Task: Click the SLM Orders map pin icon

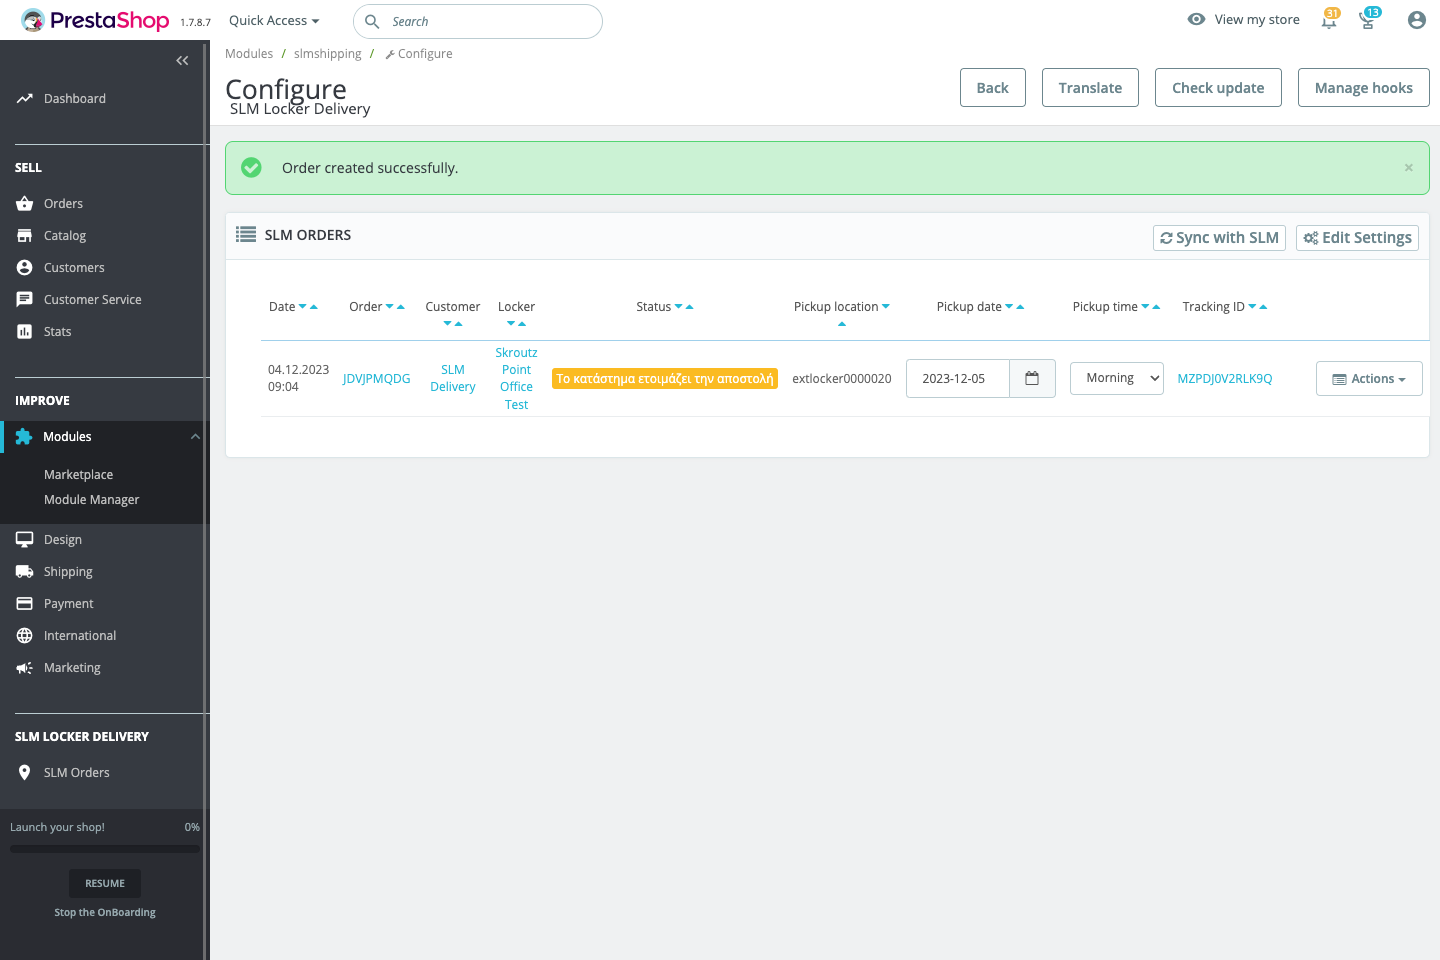Action: click(25, 772)
